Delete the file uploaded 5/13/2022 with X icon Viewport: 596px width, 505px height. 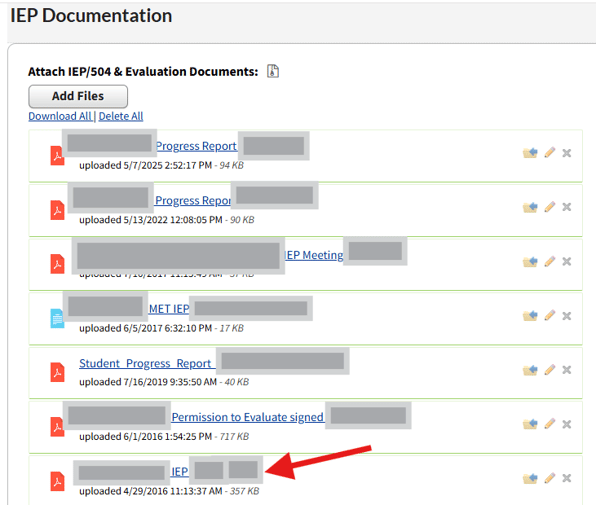567,207
